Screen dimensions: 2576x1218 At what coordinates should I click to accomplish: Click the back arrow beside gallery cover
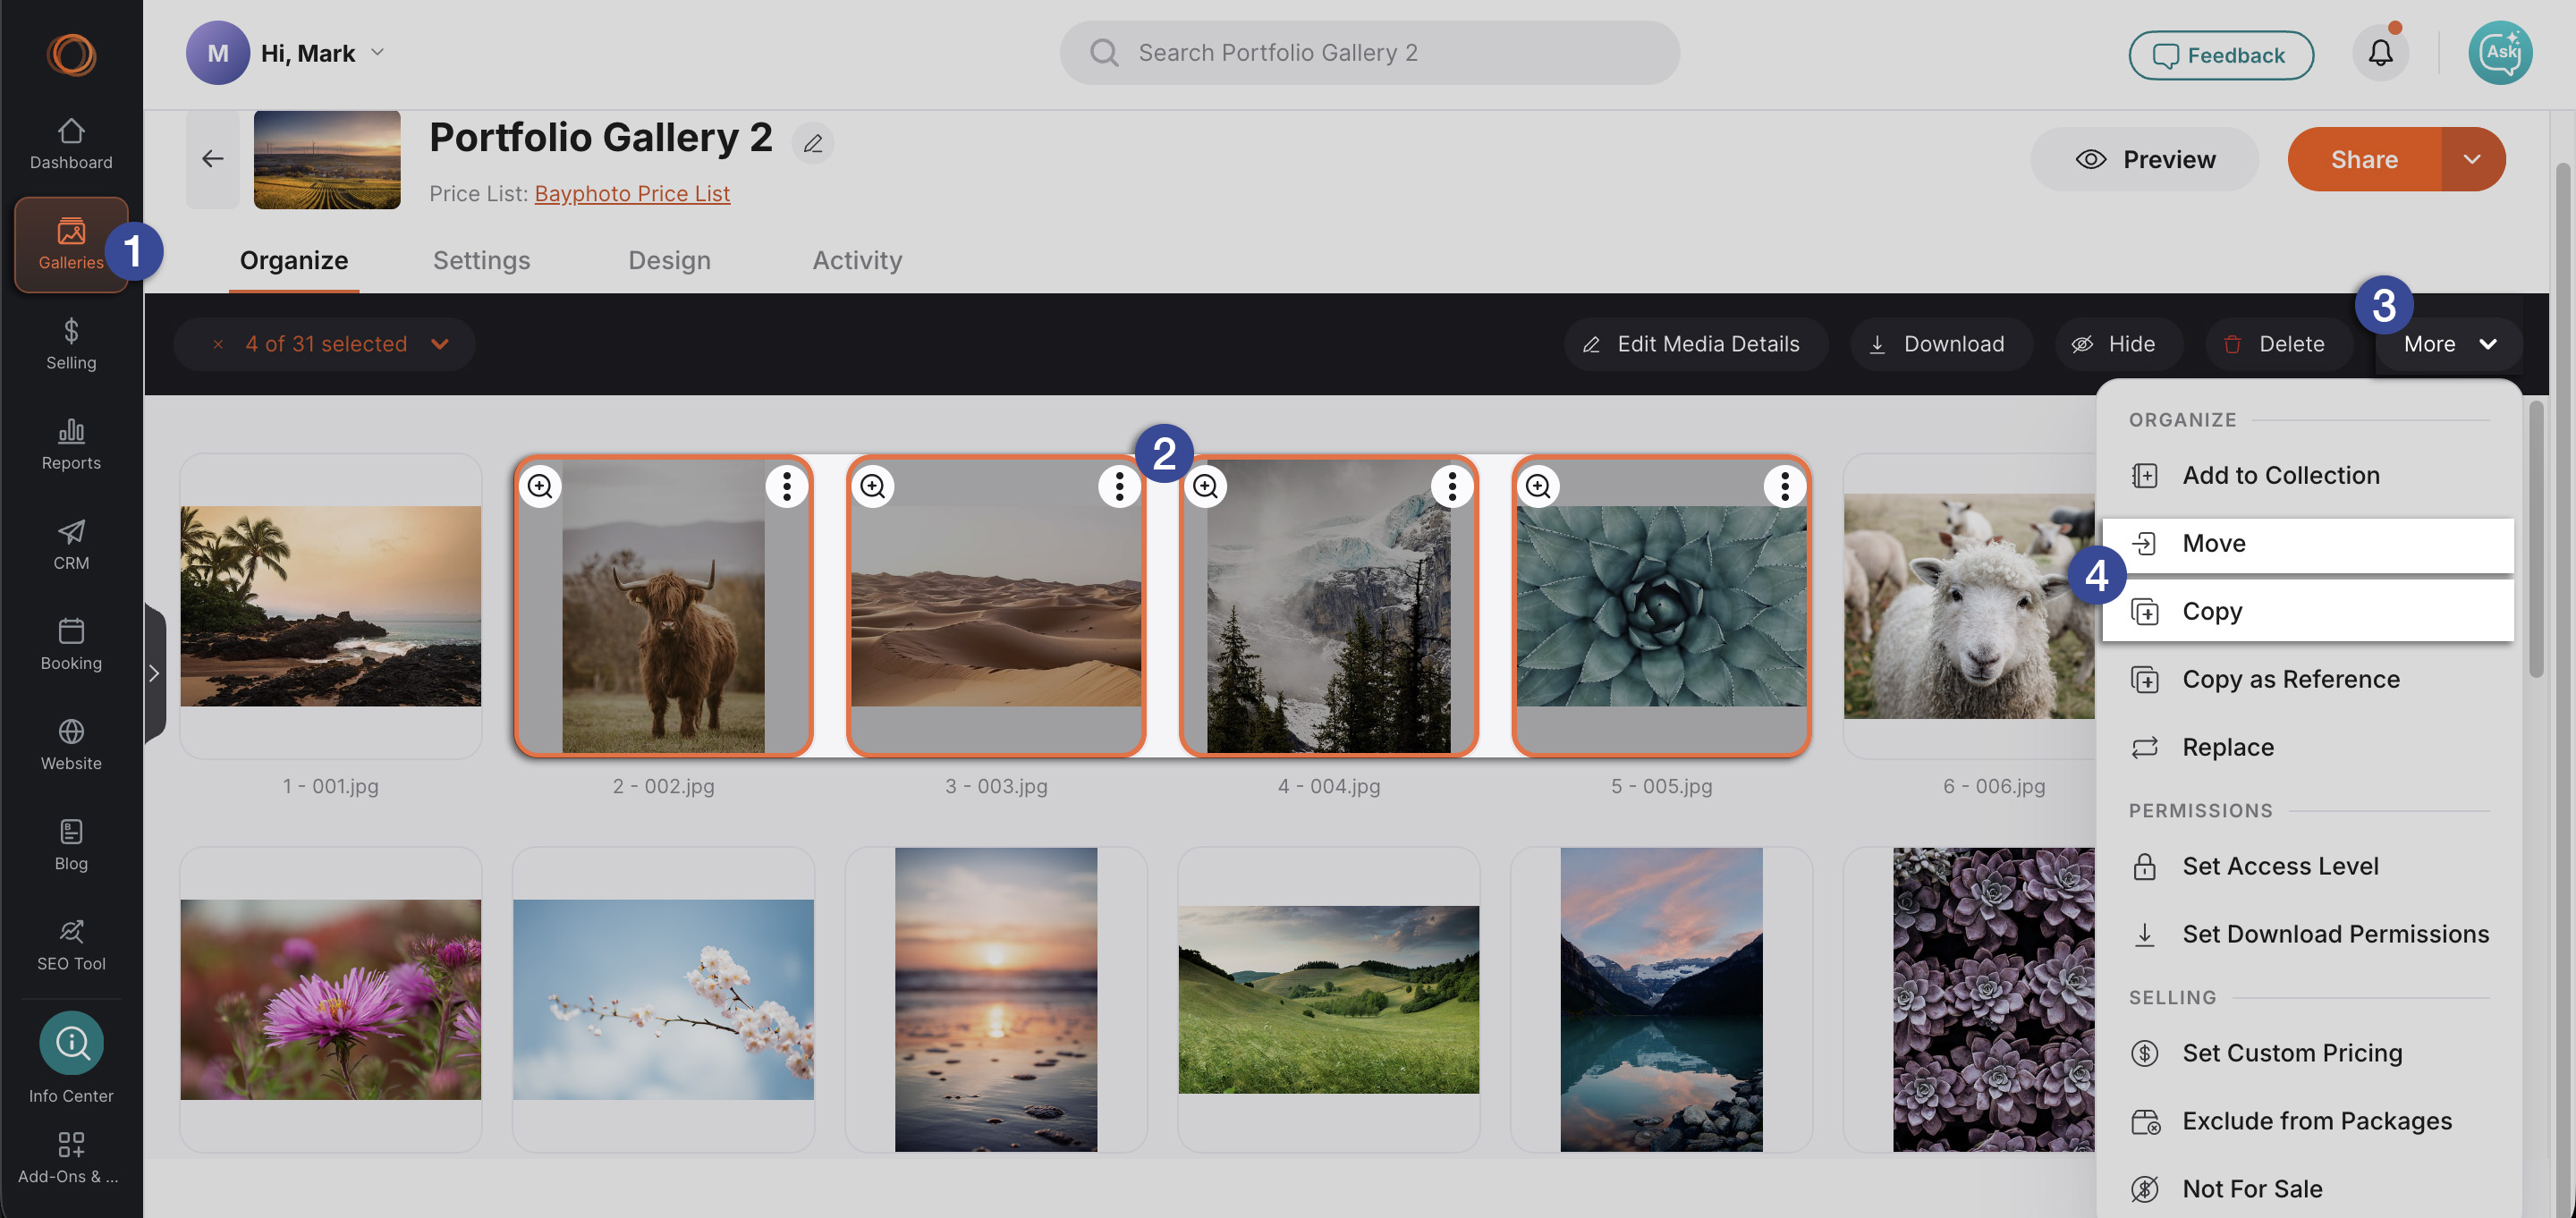[x=212, y=159]
